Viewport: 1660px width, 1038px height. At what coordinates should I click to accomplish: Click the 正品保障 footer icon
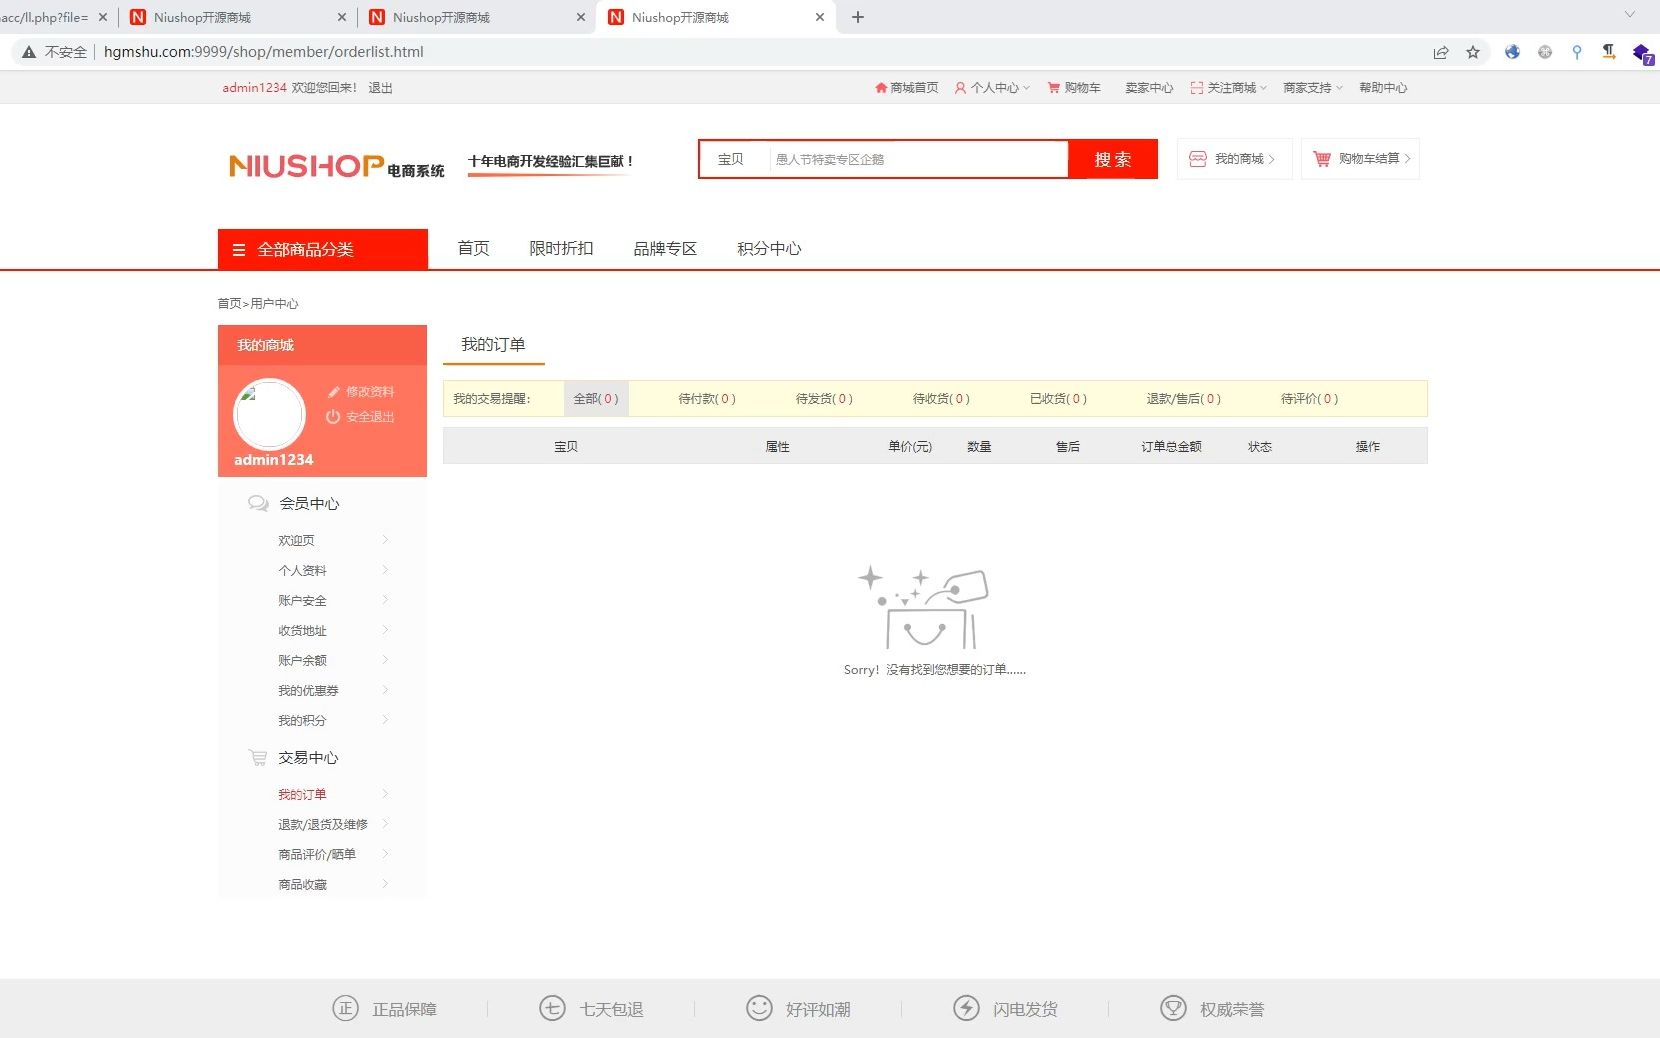click(x=345, y=1008)
